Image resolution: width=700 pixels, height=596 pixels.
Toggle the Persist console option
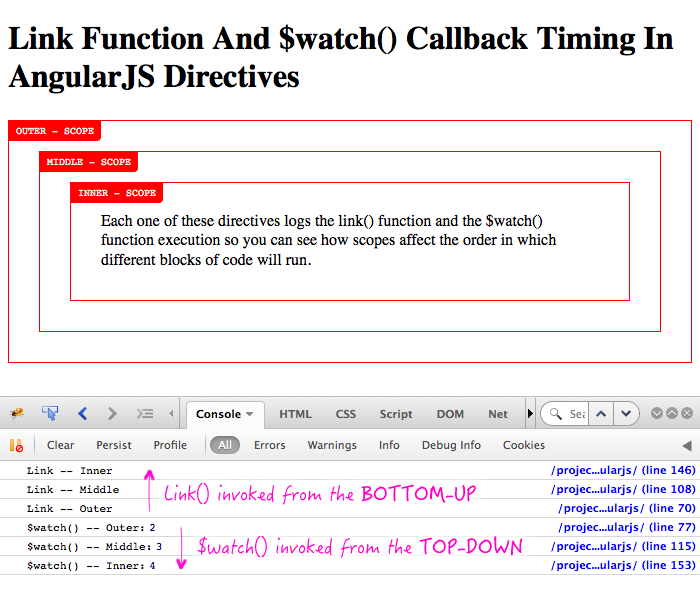coord(114,445)
